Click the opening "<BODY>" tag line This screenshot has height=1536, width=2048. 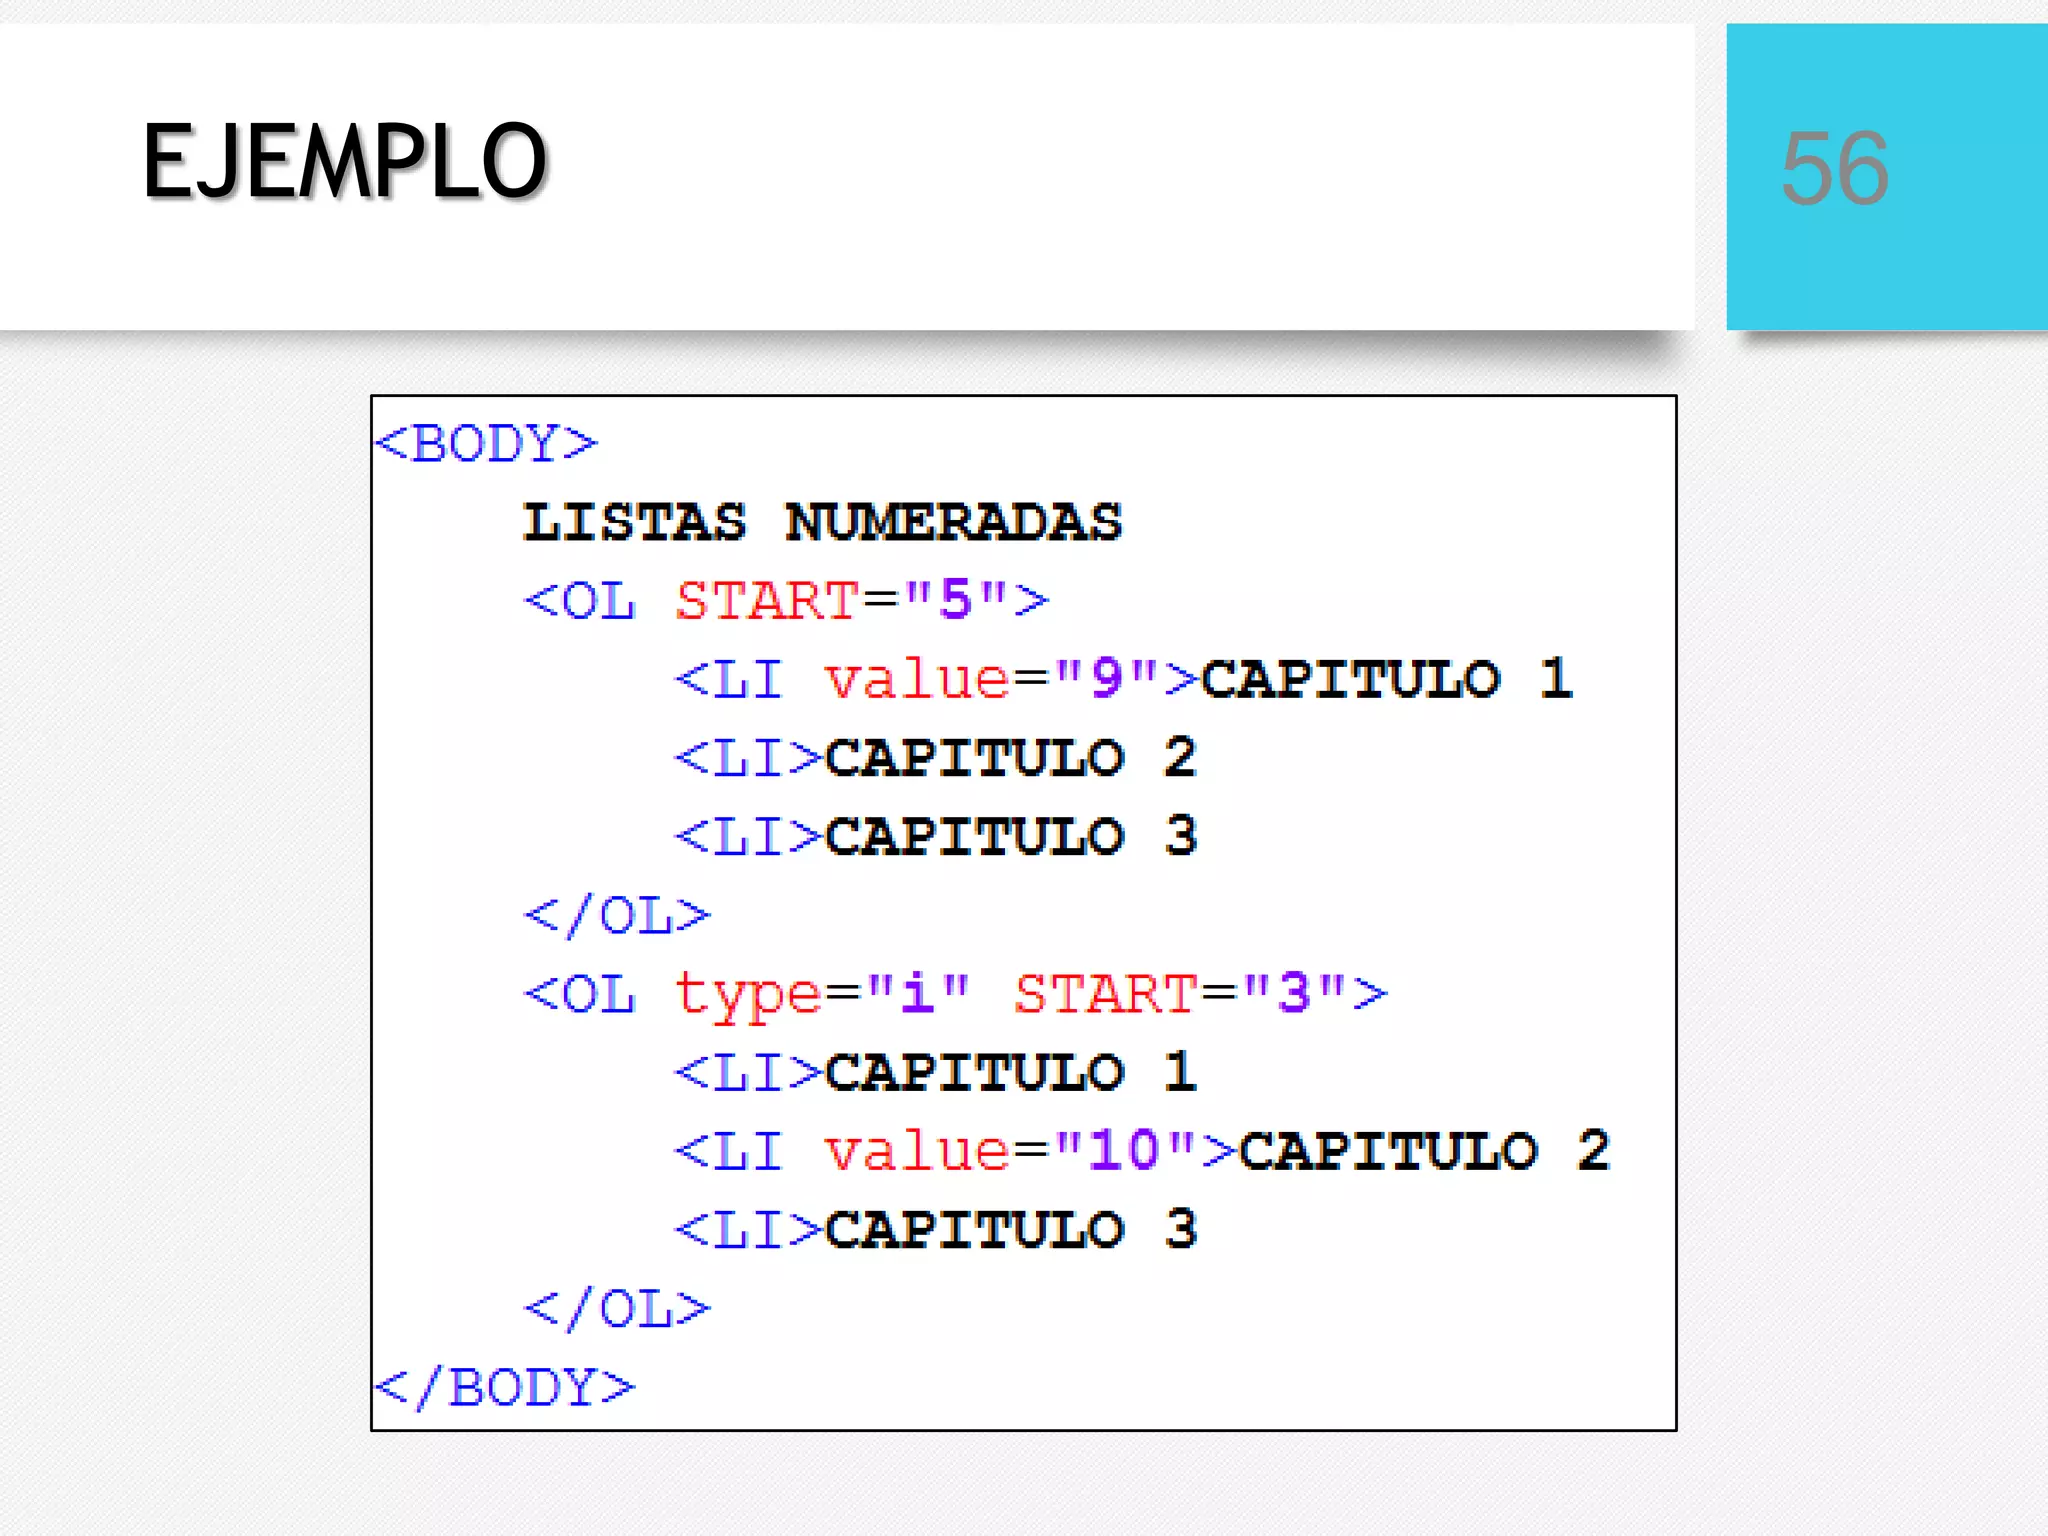coord(486,443)
